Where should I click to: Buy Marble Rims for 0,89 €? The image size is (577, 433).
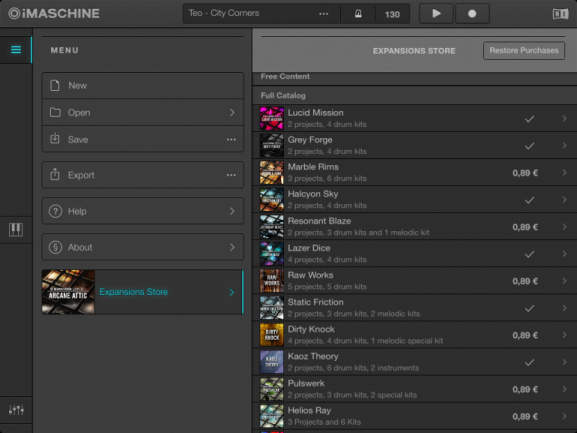[525, 173]
